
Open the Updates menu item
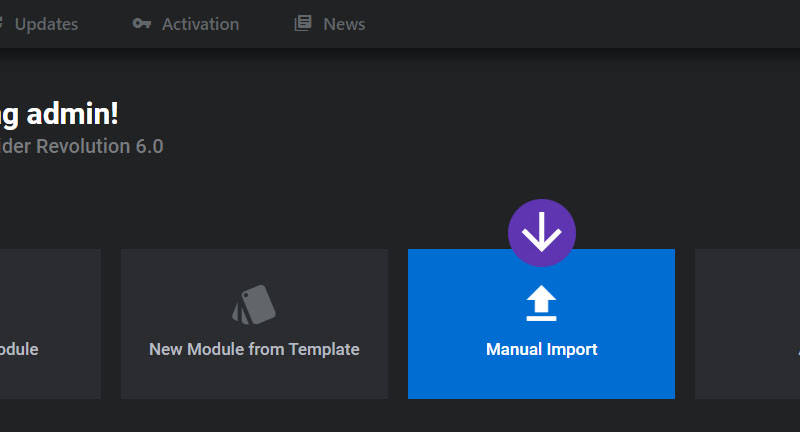click(46, 24)
